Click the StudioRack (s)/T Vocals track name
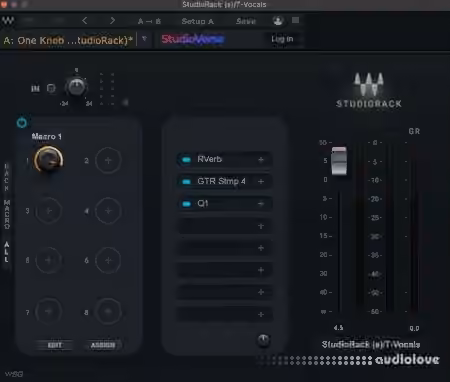 371,345
